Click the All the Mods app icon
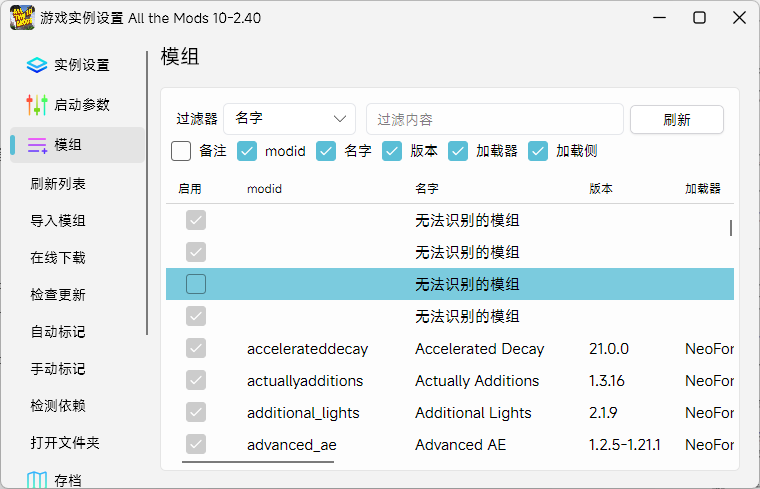This screenshot has width=760, height=489. point(22,17)
